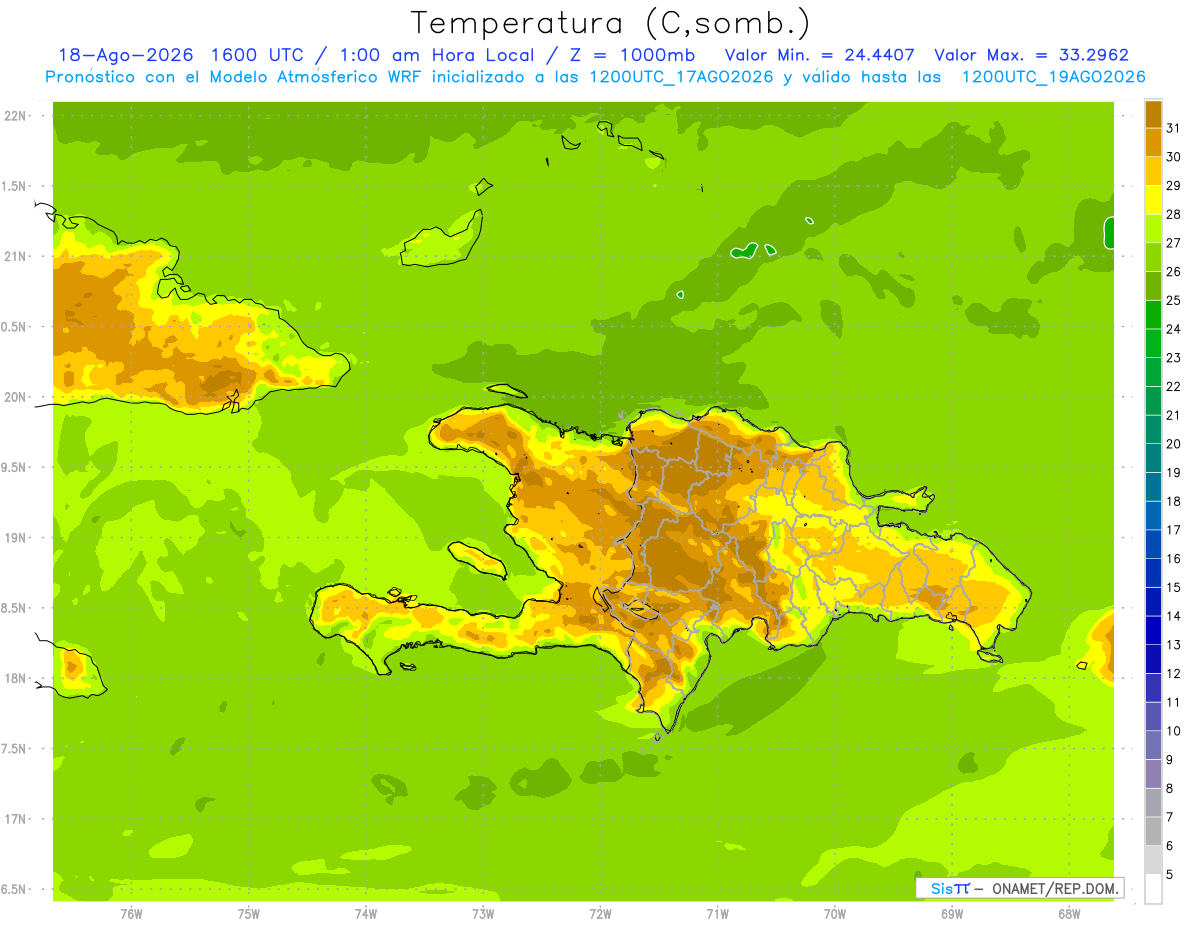Click the 'Temperatura (C,somb.)' chart title
This screenshot has height=927, width=1200.
click(x=611, y=23)
